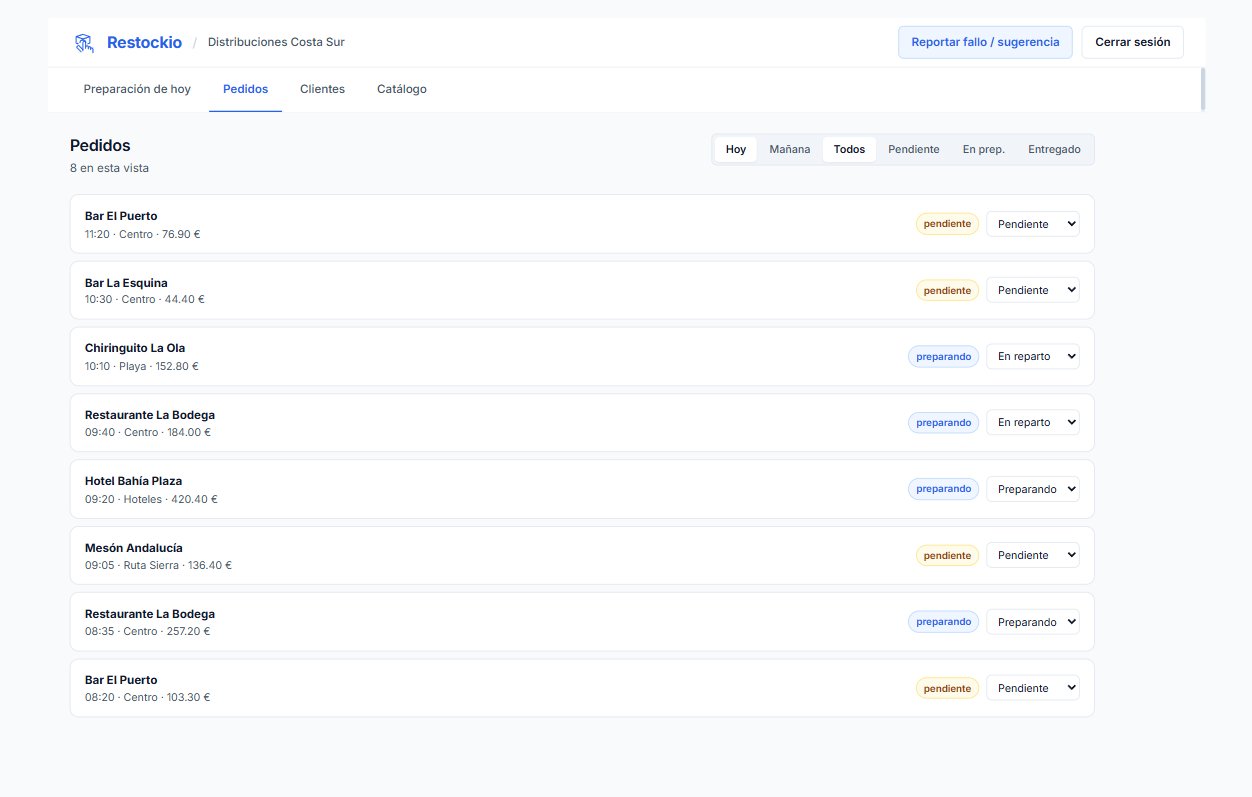The image size is (1252, 797).
Task: Open Hotel Bahía Plaza status dropdown
Action: click(x=1032, y=489)
